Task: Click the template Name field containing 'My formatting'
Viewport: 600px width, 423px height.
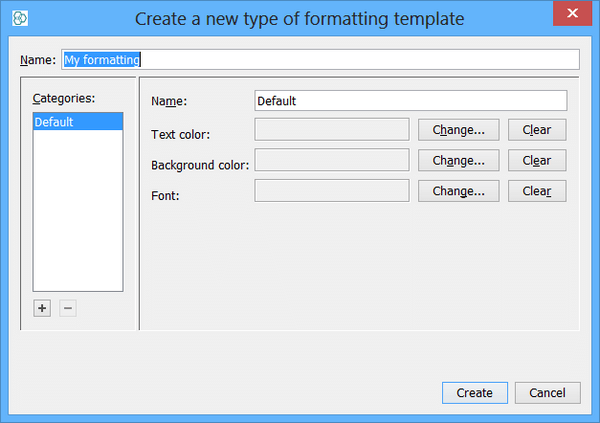Action: click(320, 60)
